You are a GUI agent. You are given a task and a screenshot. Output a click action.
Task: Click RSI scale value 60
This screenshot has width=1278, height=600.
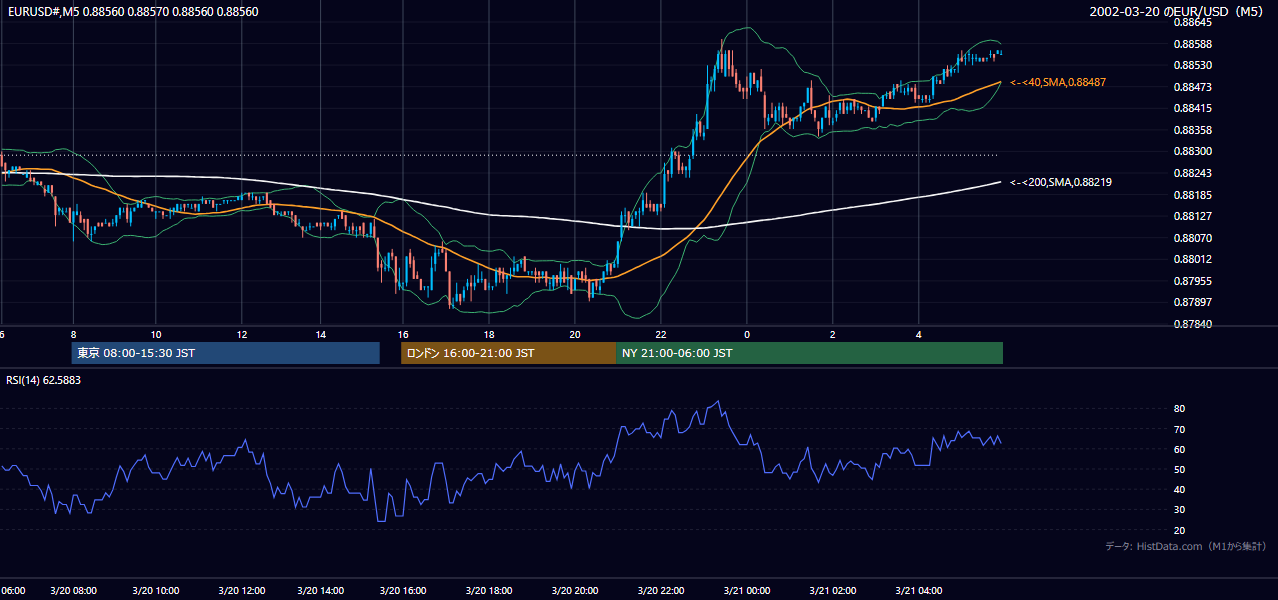(x=1179, y=449)
